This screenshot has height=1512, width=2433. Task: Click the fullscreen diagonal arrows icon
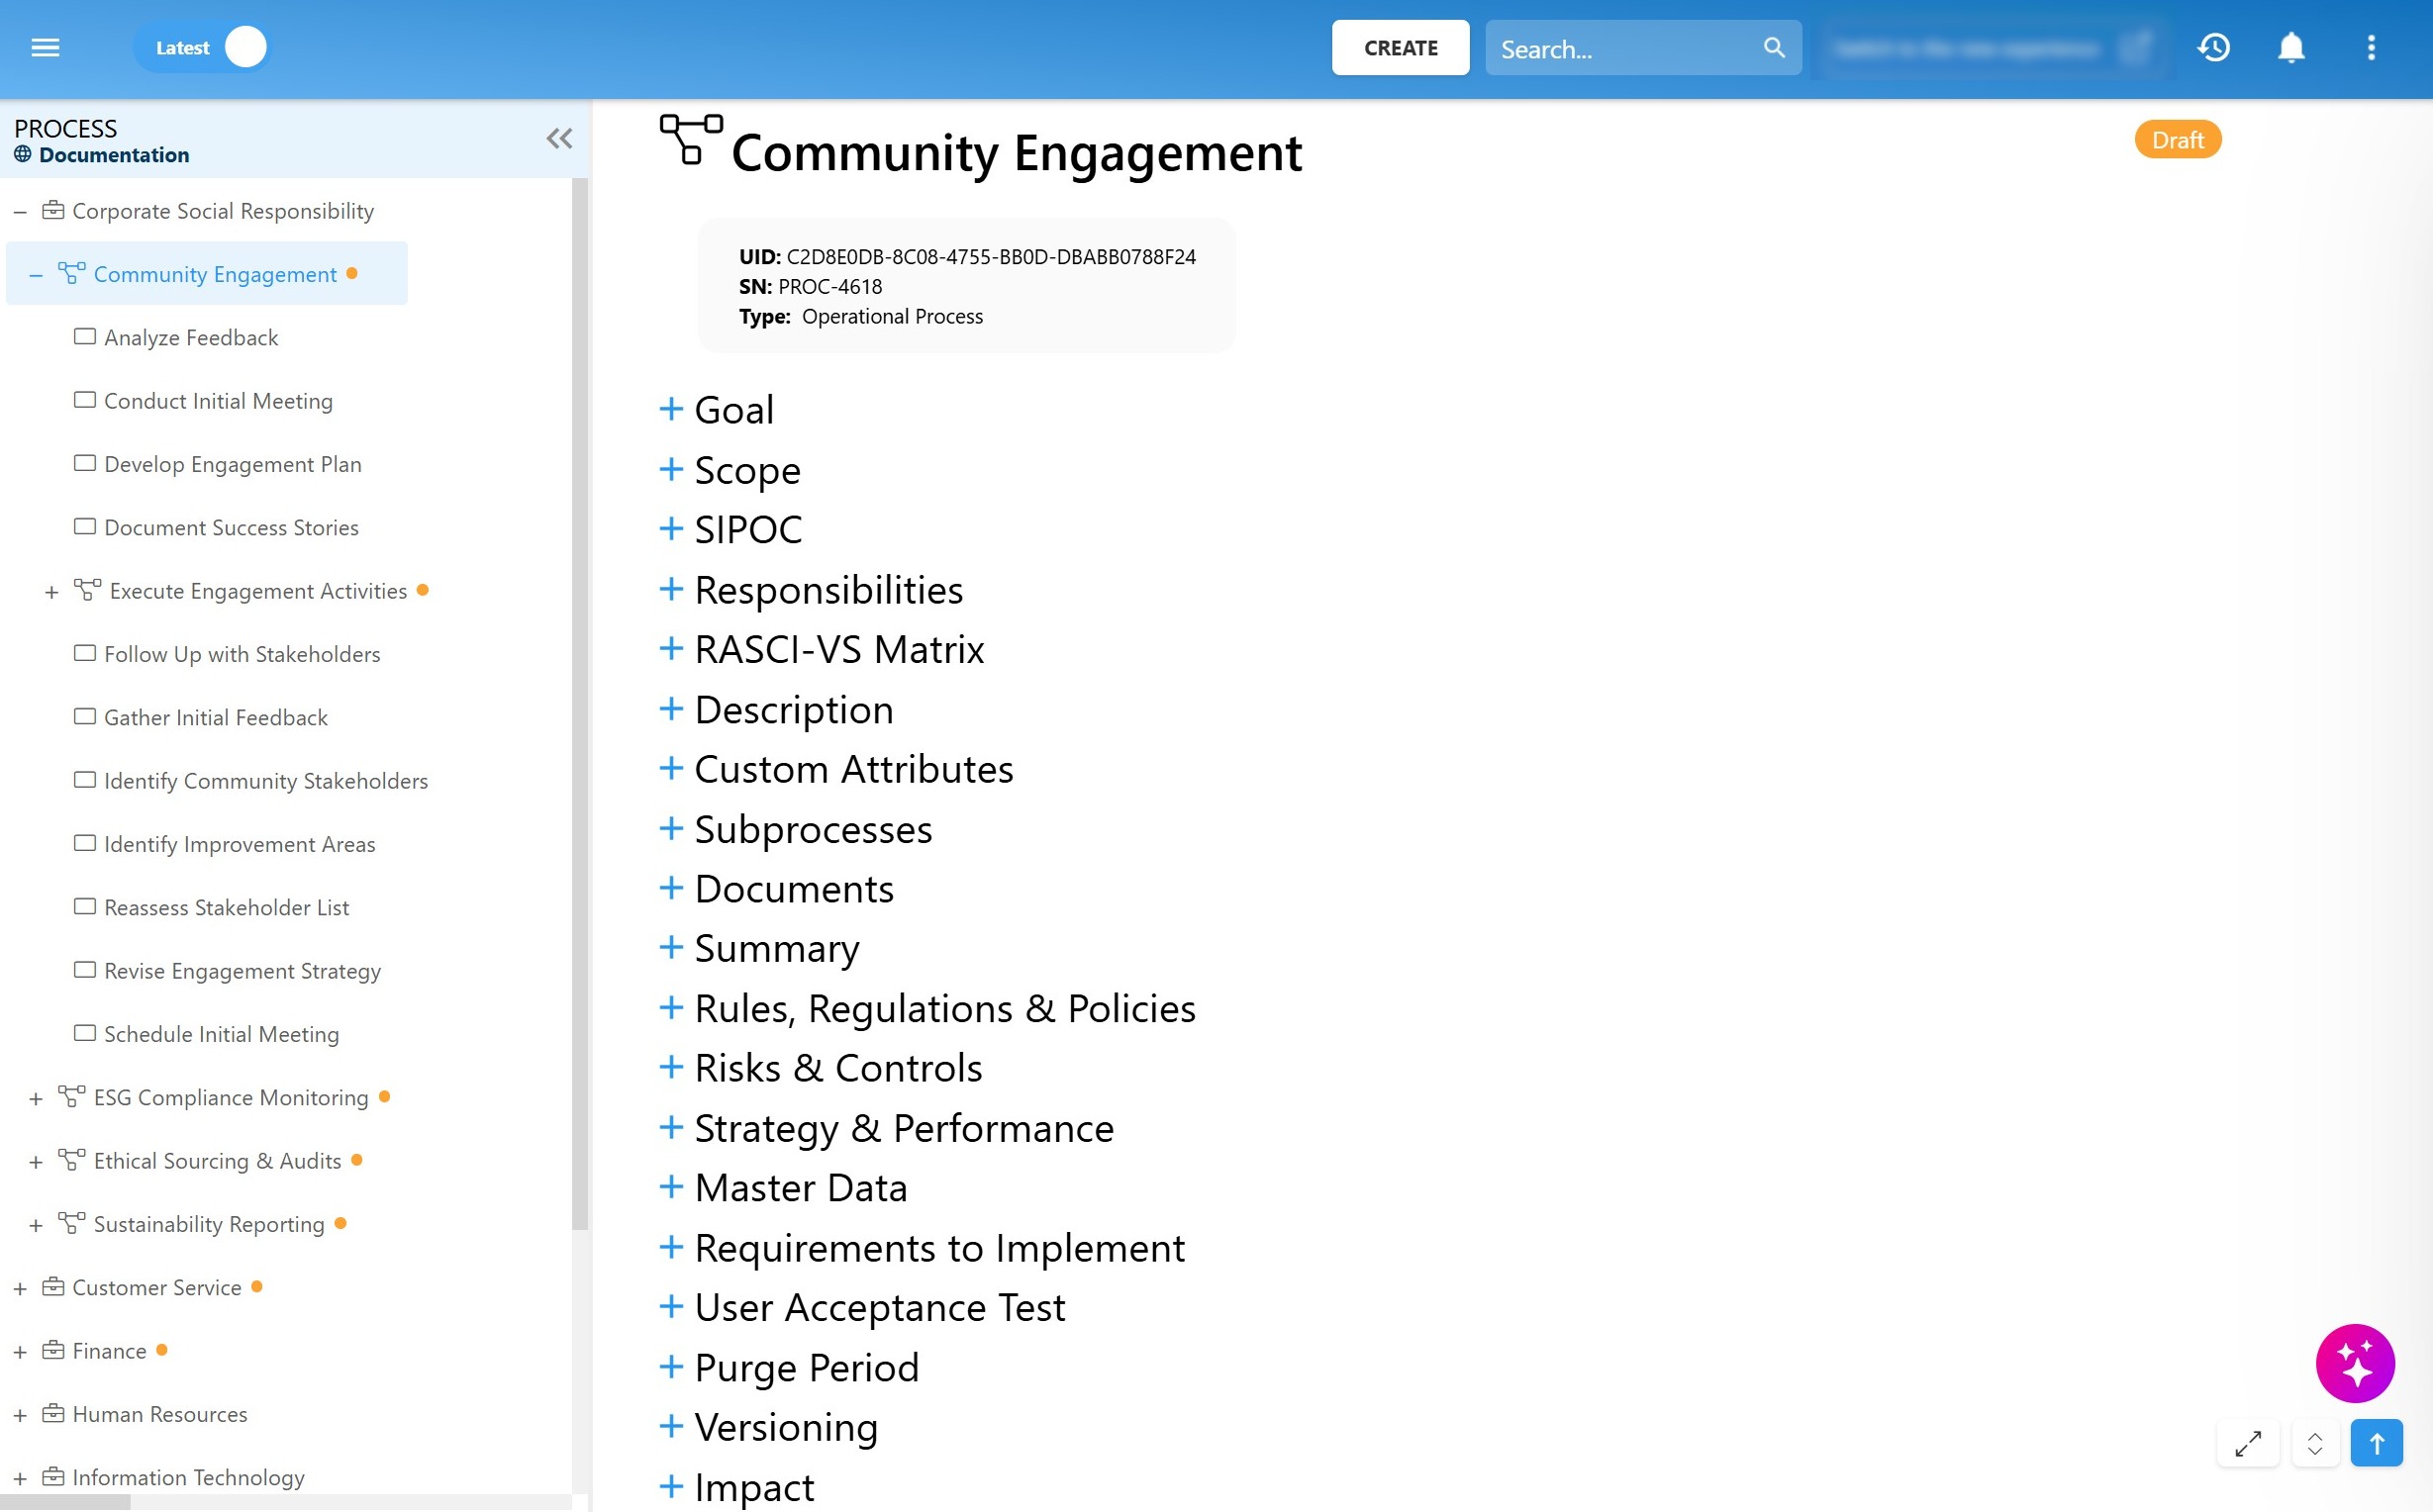point(2248,1444)
